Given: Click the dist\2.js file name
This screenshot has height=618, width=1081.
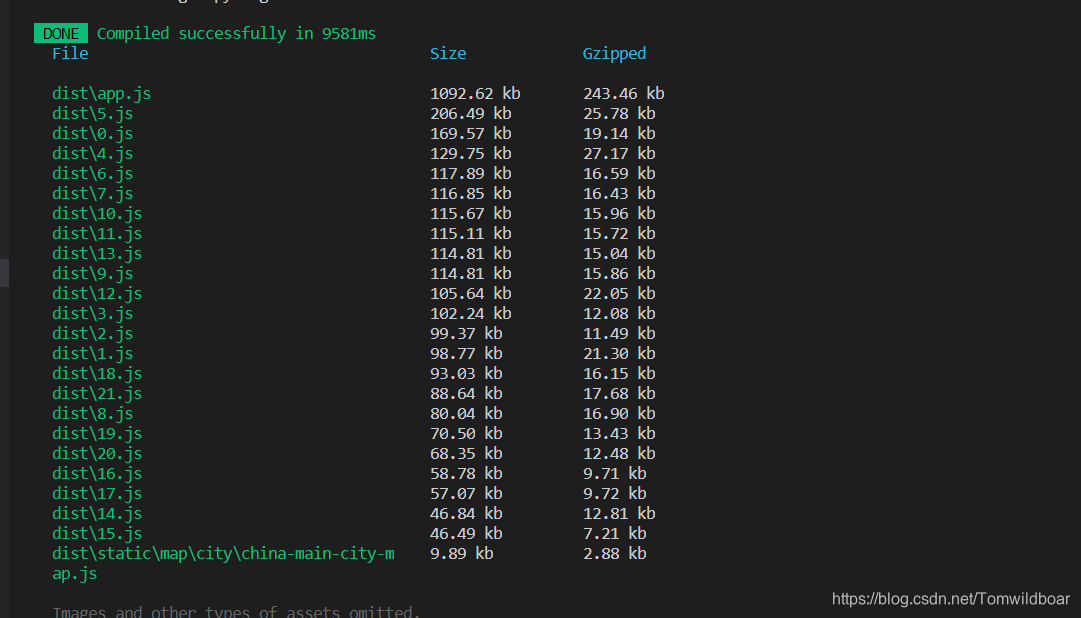Looking at the screenshot, I should click(x=92, y=333).
